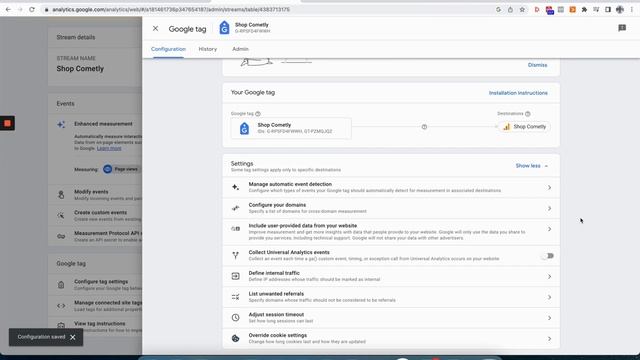Viewport: 640px width, 360px height.
Task: Bookmark this page with star icon
Action: click(x=522, y=9)
